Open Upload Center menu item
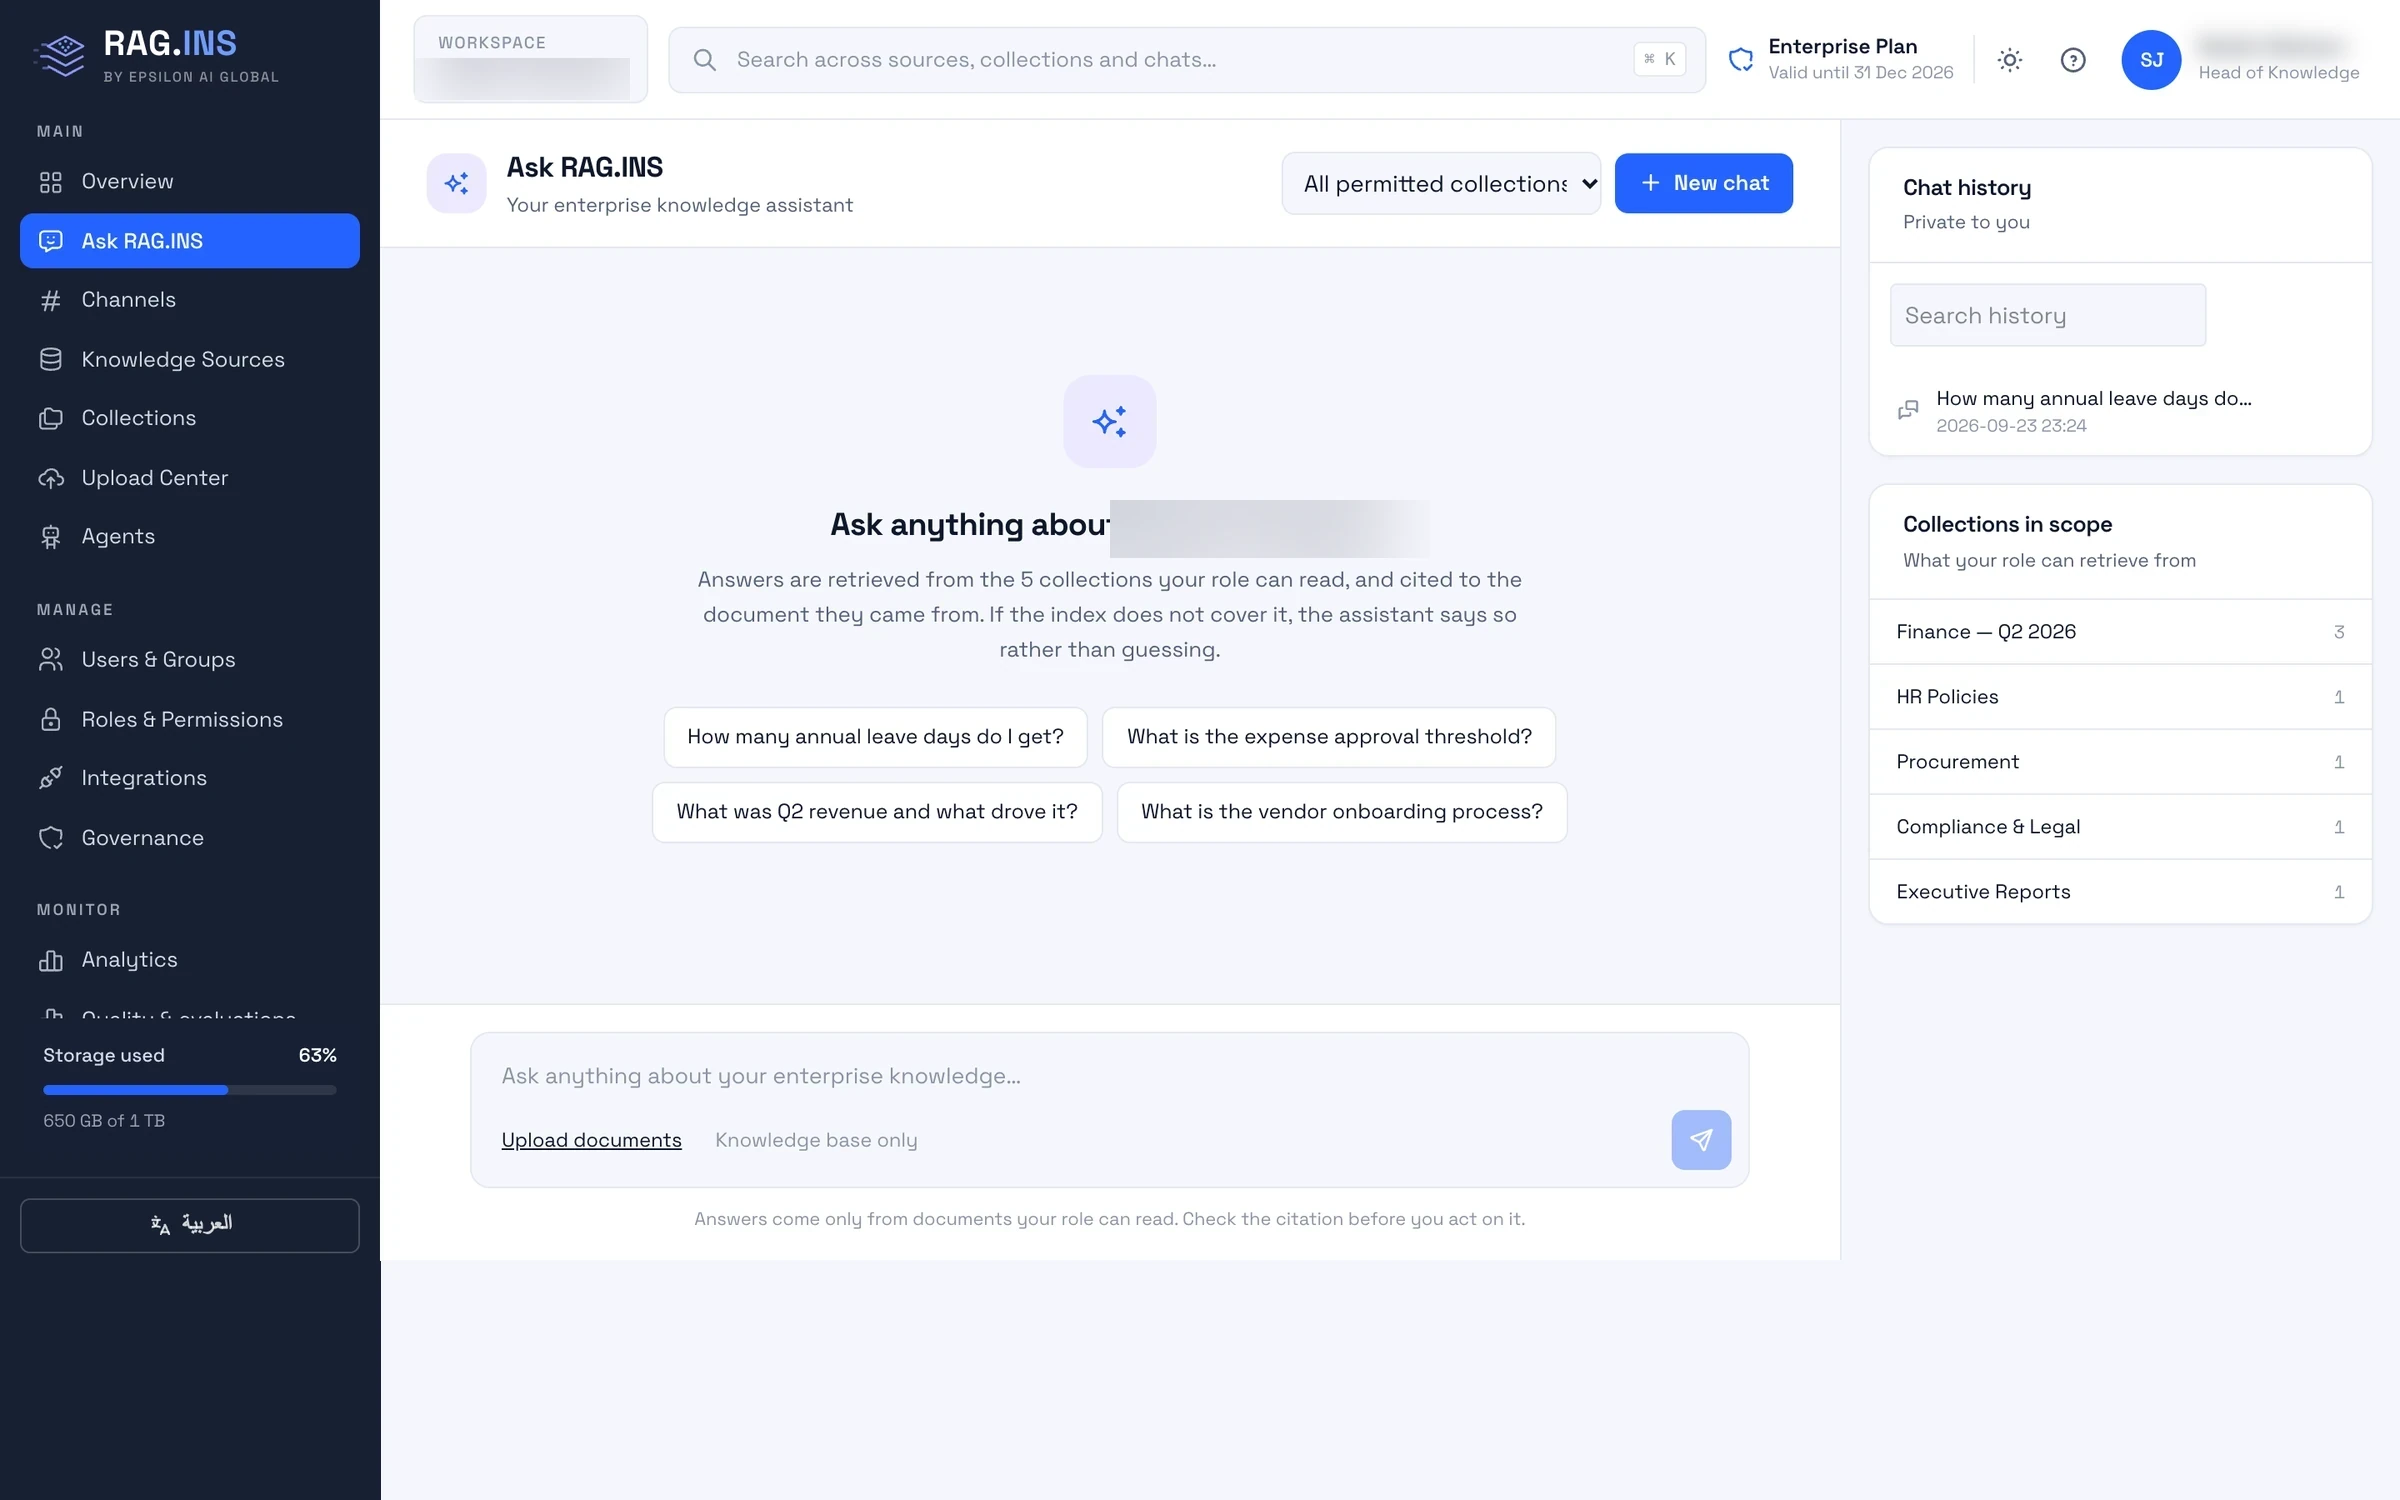 (x=190, y=478)
